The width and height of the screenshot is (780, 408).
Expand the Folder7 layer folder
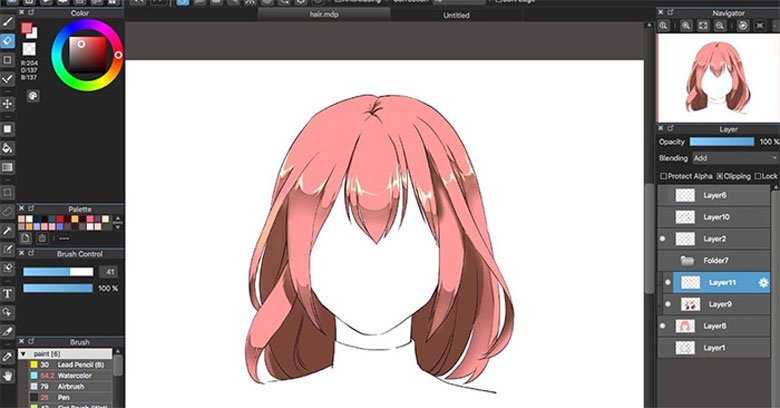tap(686, 261)
